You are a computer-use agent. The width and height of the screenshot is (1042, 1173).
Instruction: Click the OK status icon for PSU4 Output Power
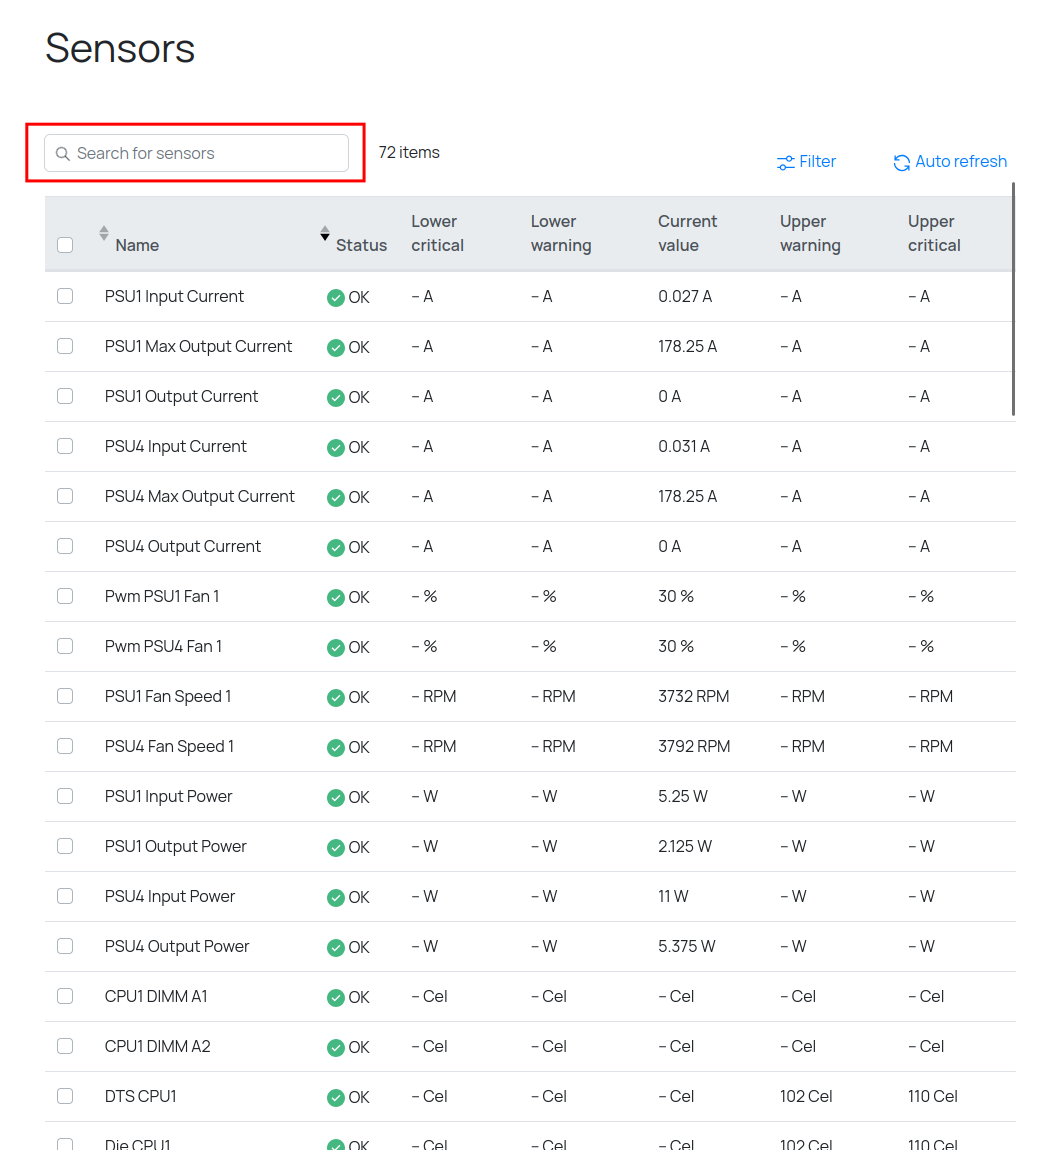(336, 947)
